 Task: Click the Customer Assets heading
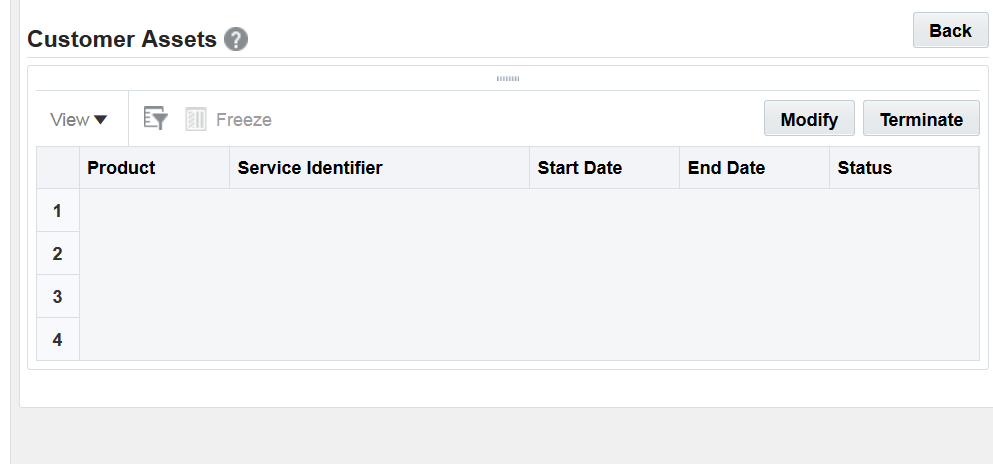coord(122,40)
